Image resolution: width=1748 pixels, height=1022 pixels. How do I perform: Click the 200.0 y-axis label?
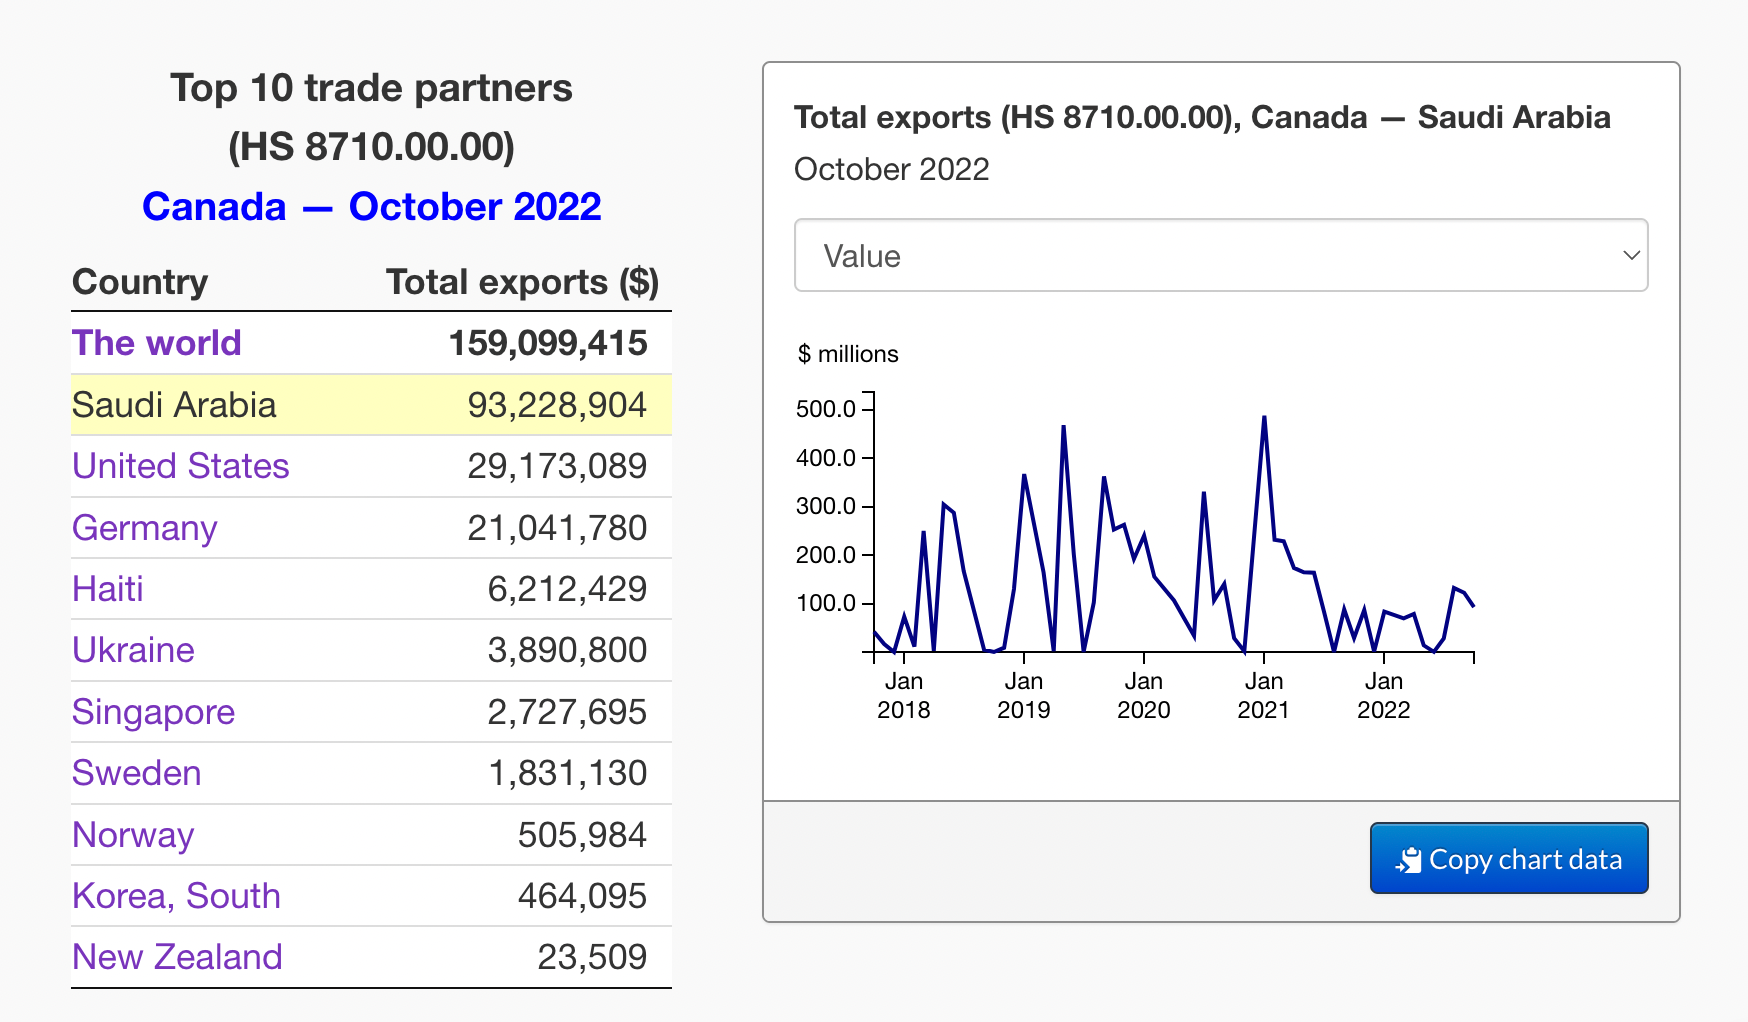(x=826, y=555)
